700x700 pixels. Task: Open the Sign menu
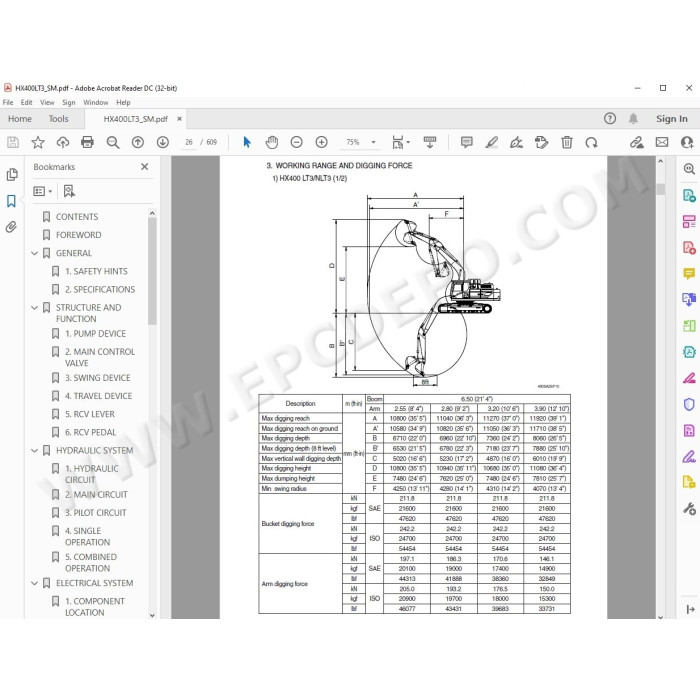(68, 102)
